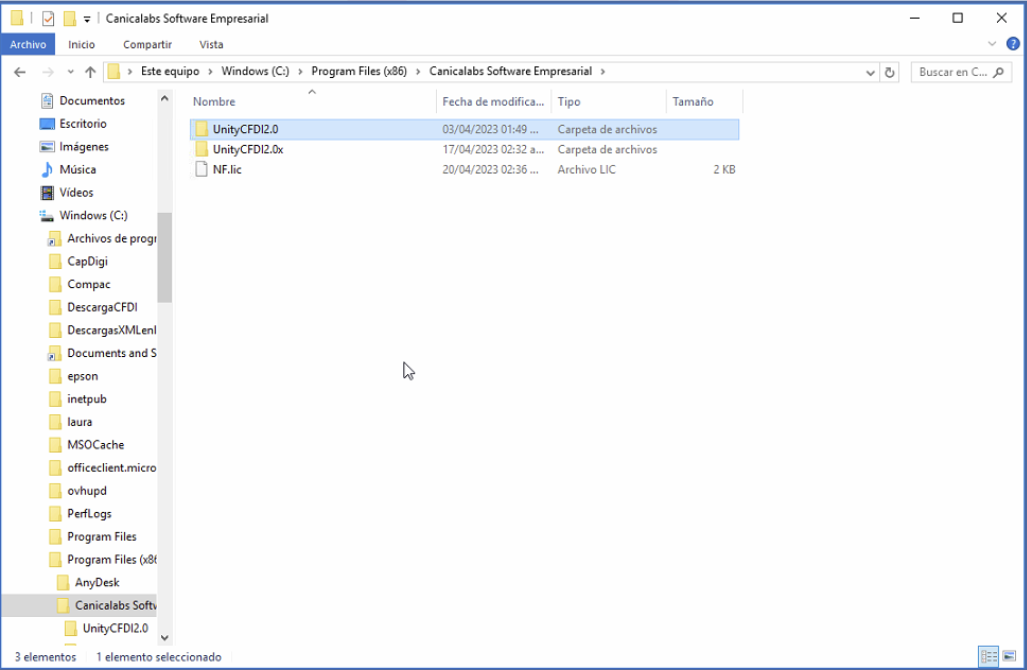
Task: Open the Compartir ribbon tab
Action: (147, 45)
